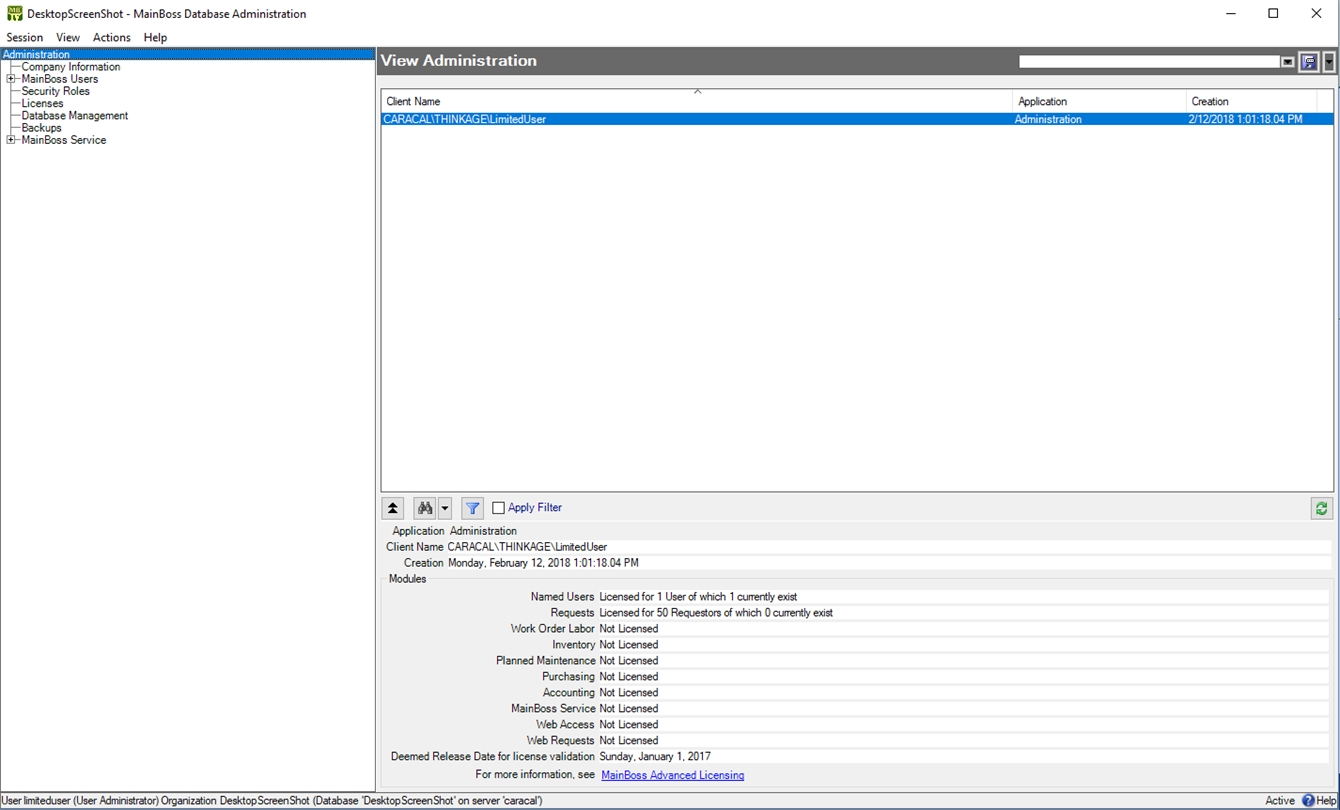Select Security Roles tree item

click(56, 91)
